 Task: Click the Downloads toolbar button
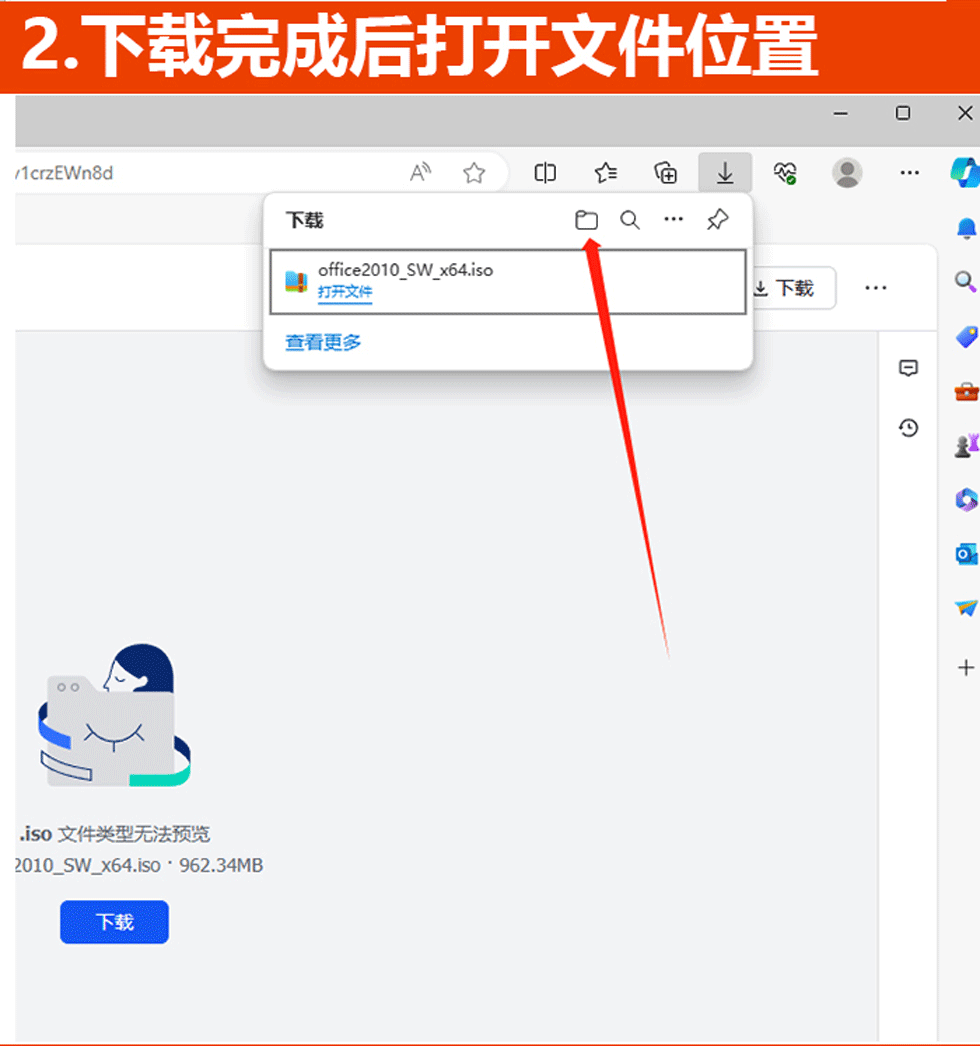(x=725, y=173)
